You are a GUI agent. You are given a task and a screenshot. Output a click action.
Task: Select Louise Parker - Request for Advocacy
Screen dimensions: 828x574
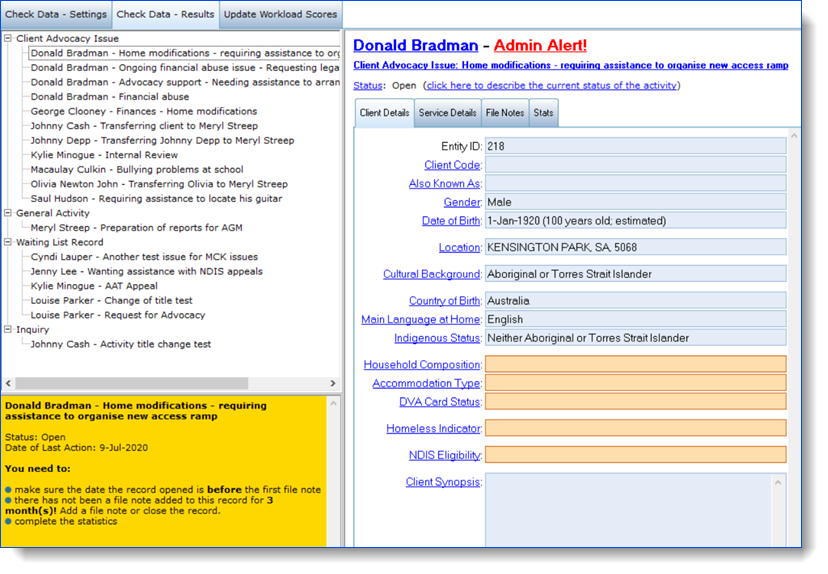pyautogui.click(x=118, y=315)
